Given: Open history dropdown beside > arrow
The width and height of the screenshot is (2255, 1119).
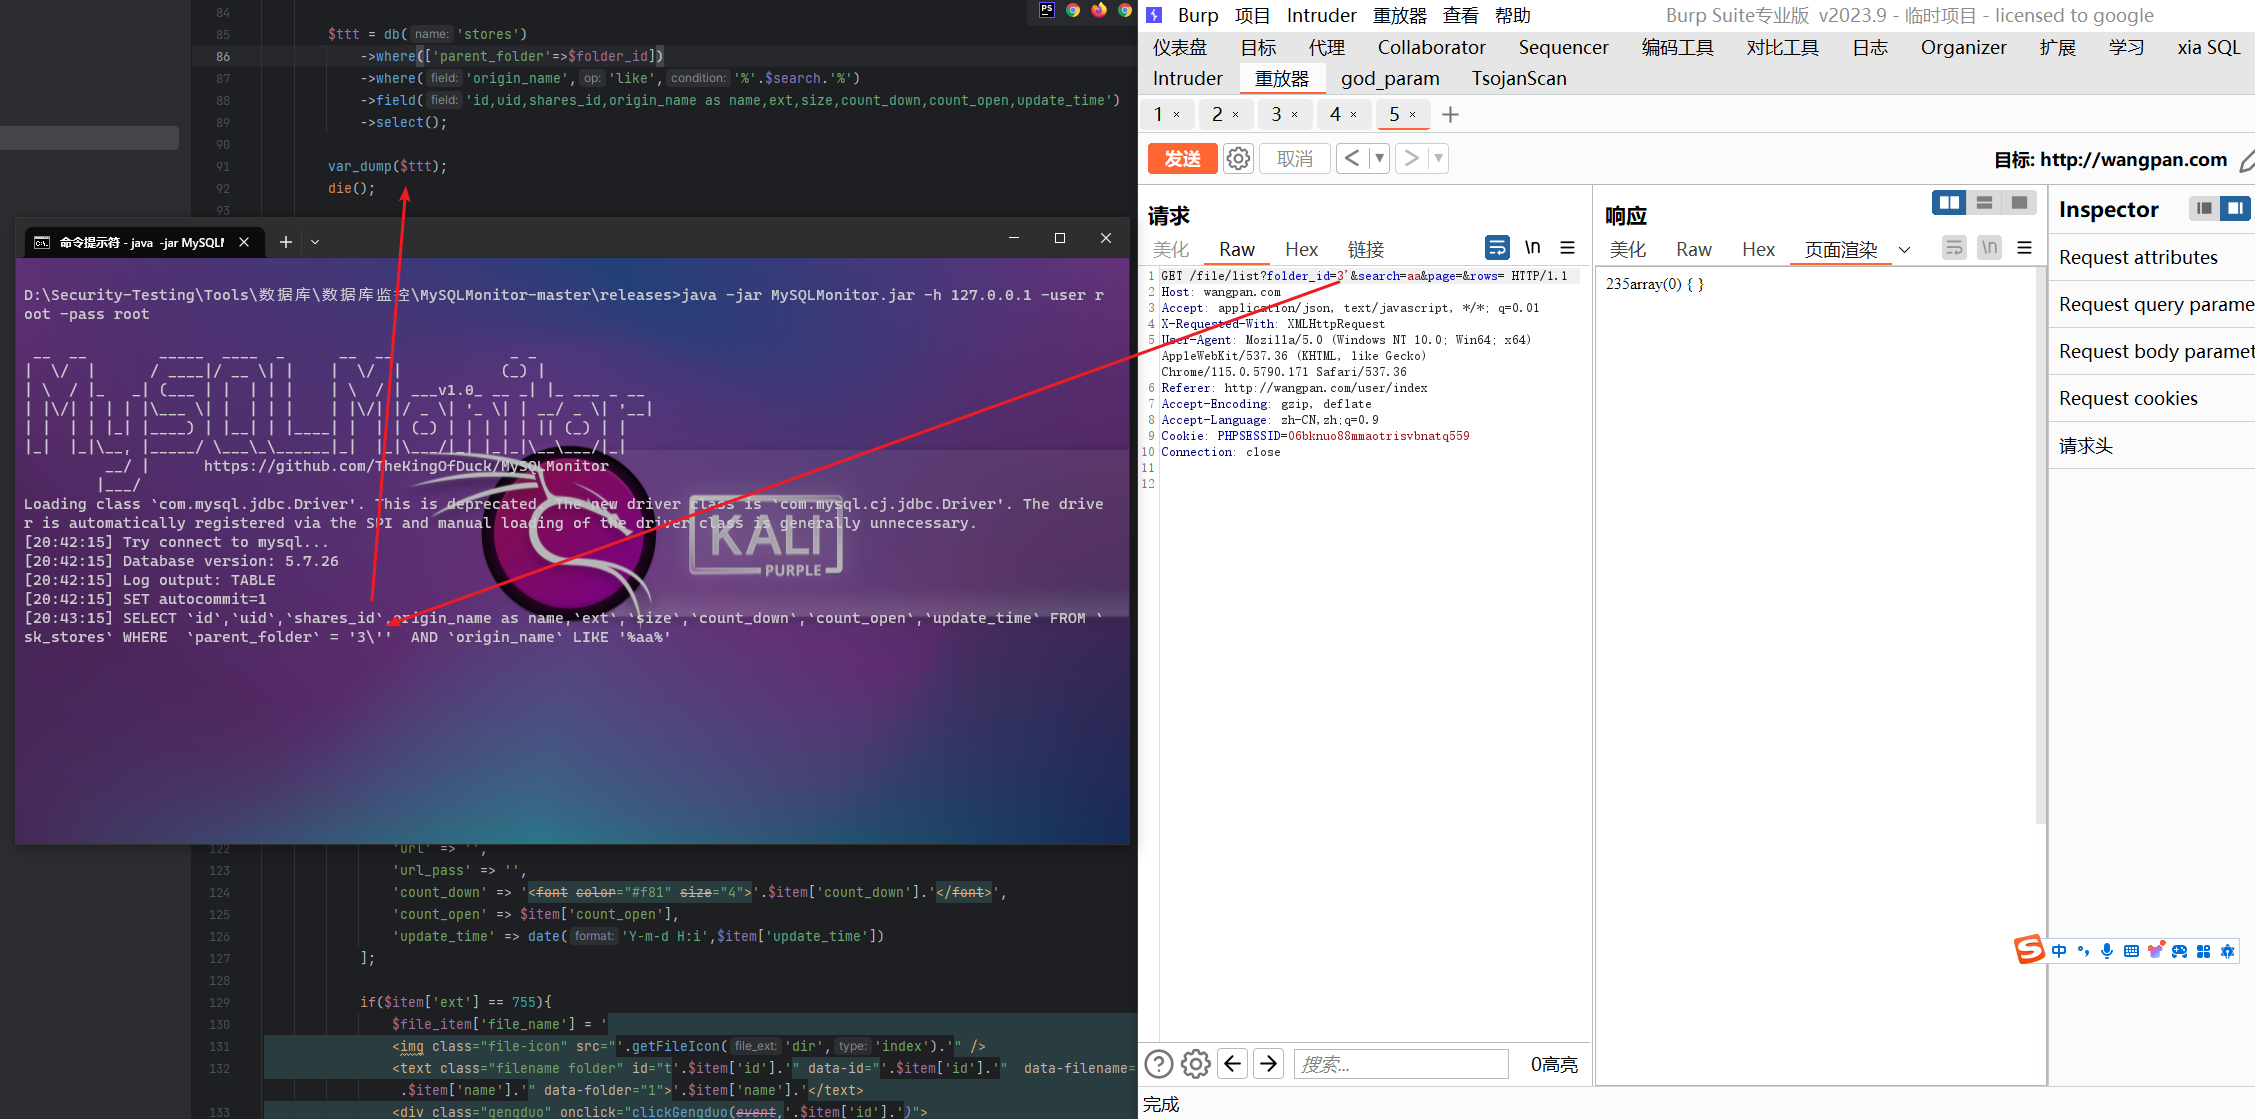Looking at the screenshot, I should tap(1438, 158).
